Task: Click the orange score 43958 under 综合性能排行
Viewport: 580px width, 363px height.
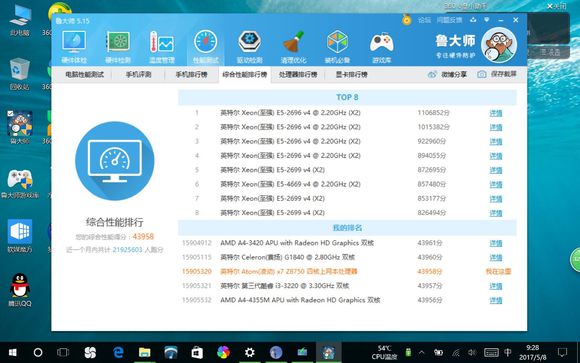Action: [143, 236]
